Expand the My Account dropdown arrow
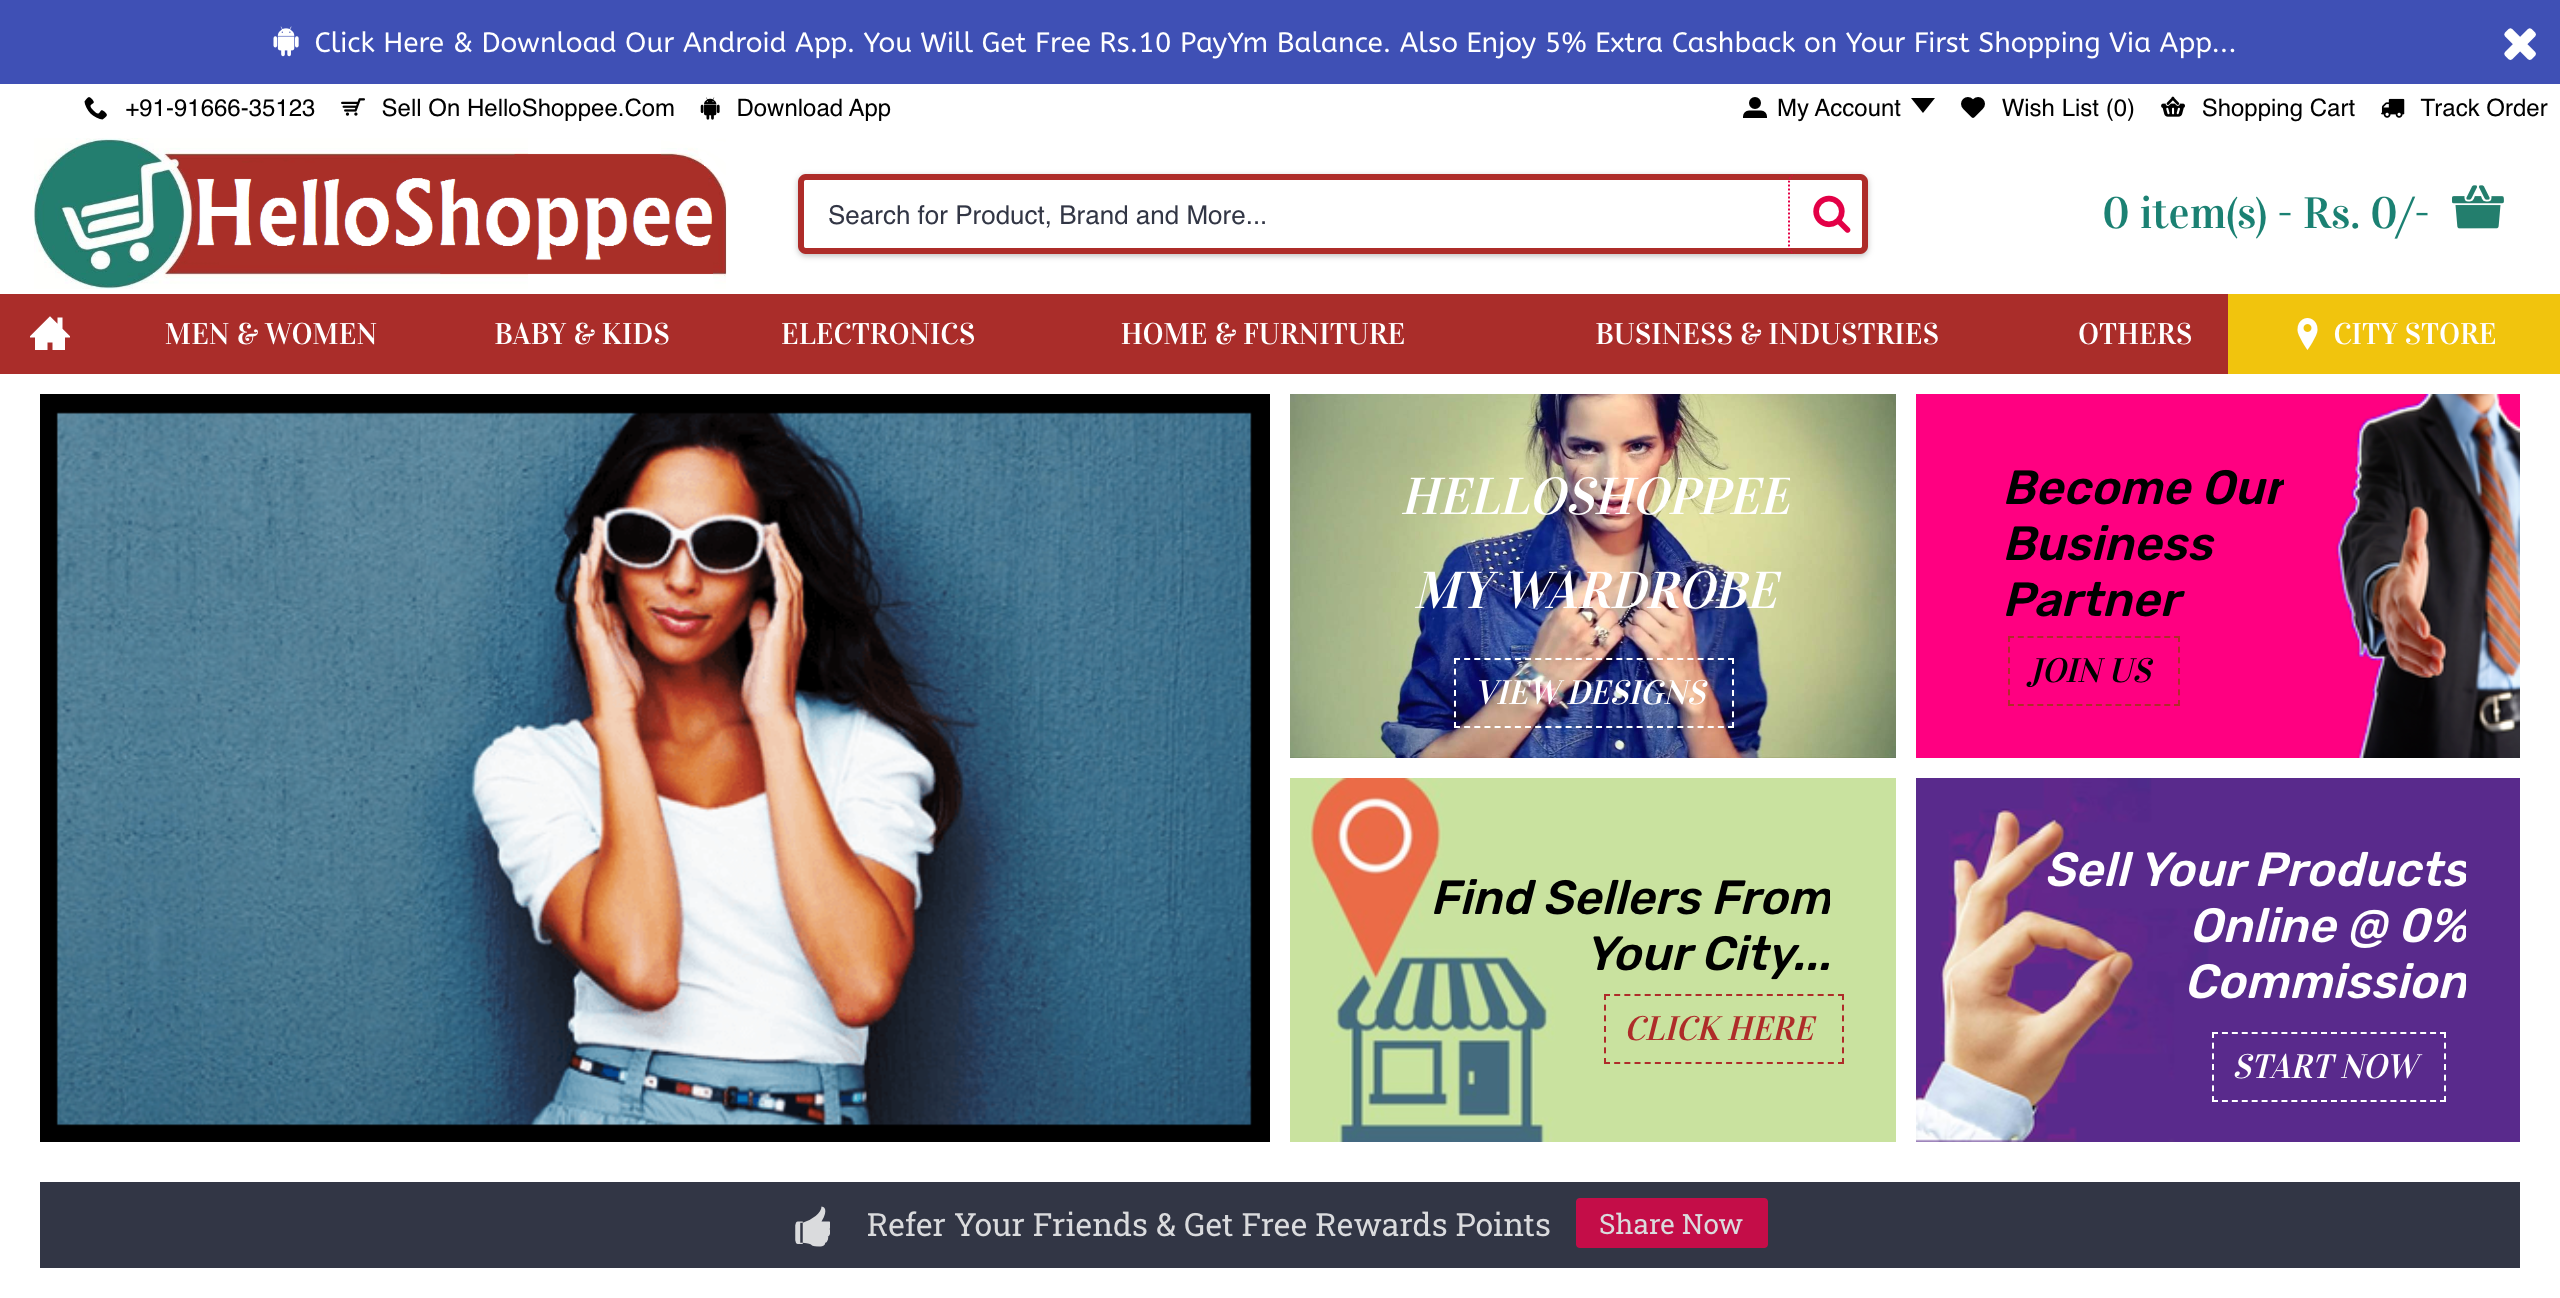The image size is (2560, 1298). click(1923, 106)
